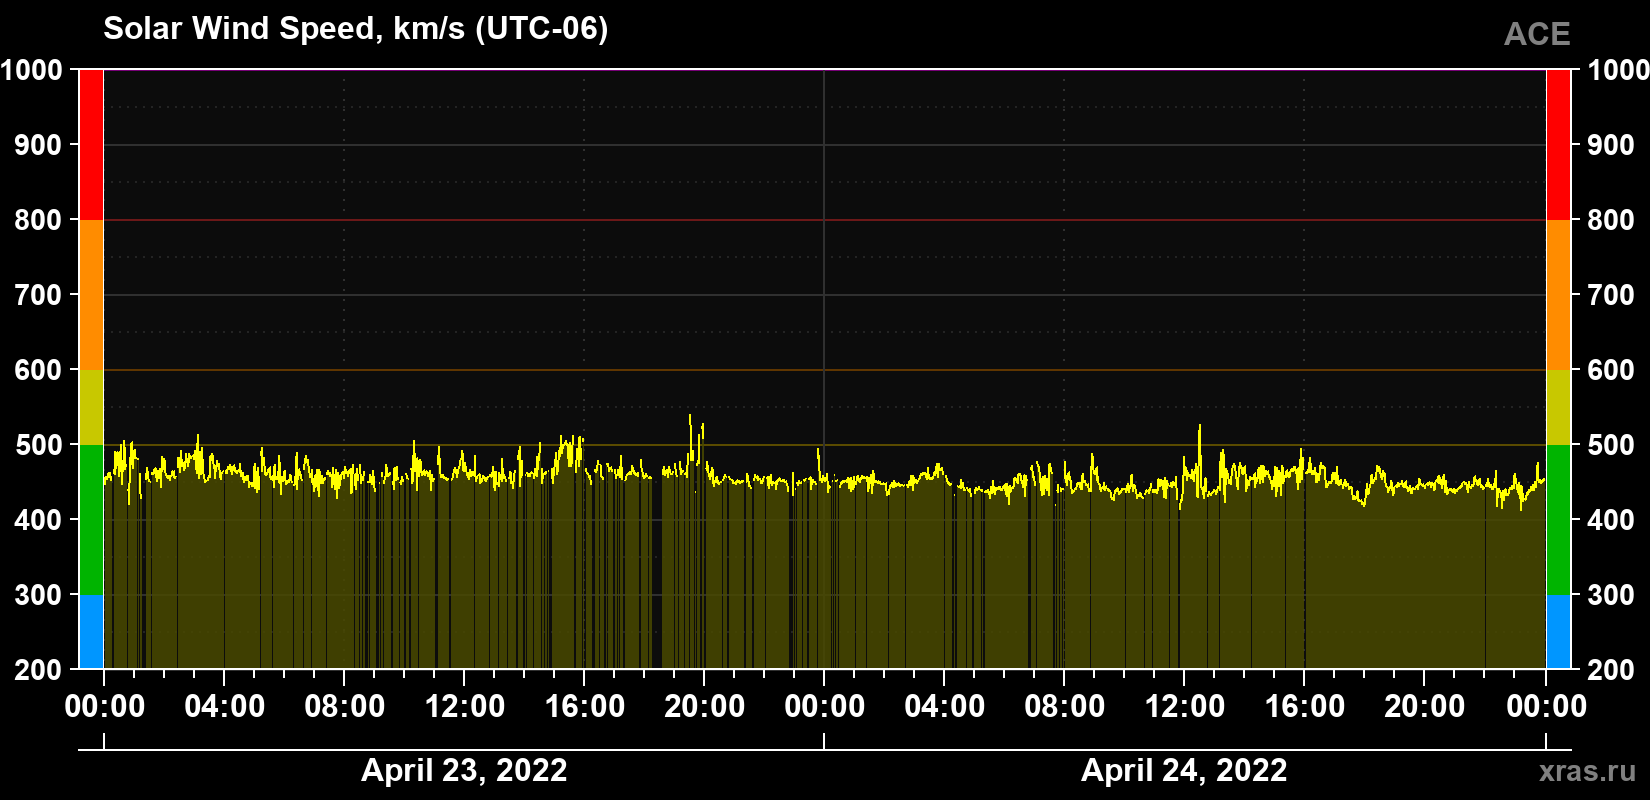Click the 400 label on the left axis

[x=38, y=520]
